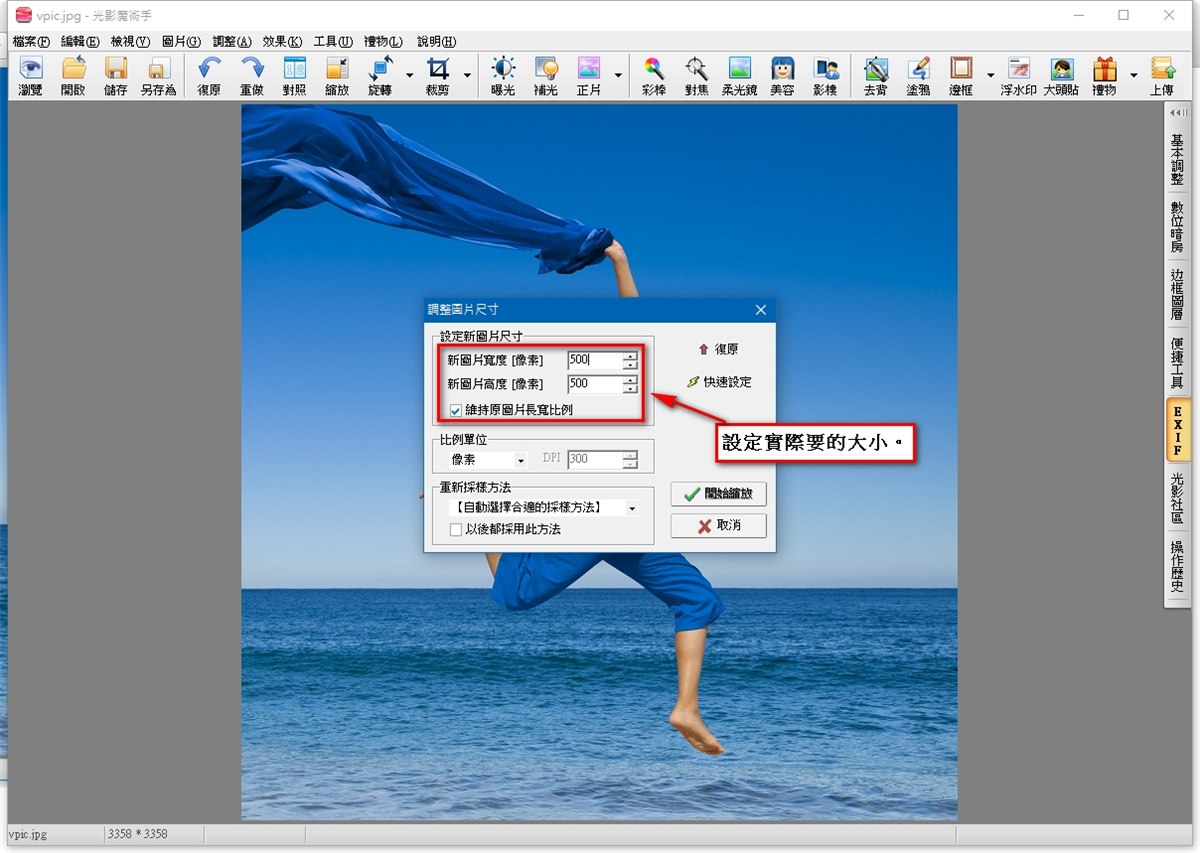Click the 新圖片高度 input field
This screenshot has width=1200, height=853.
coord(594,383)
